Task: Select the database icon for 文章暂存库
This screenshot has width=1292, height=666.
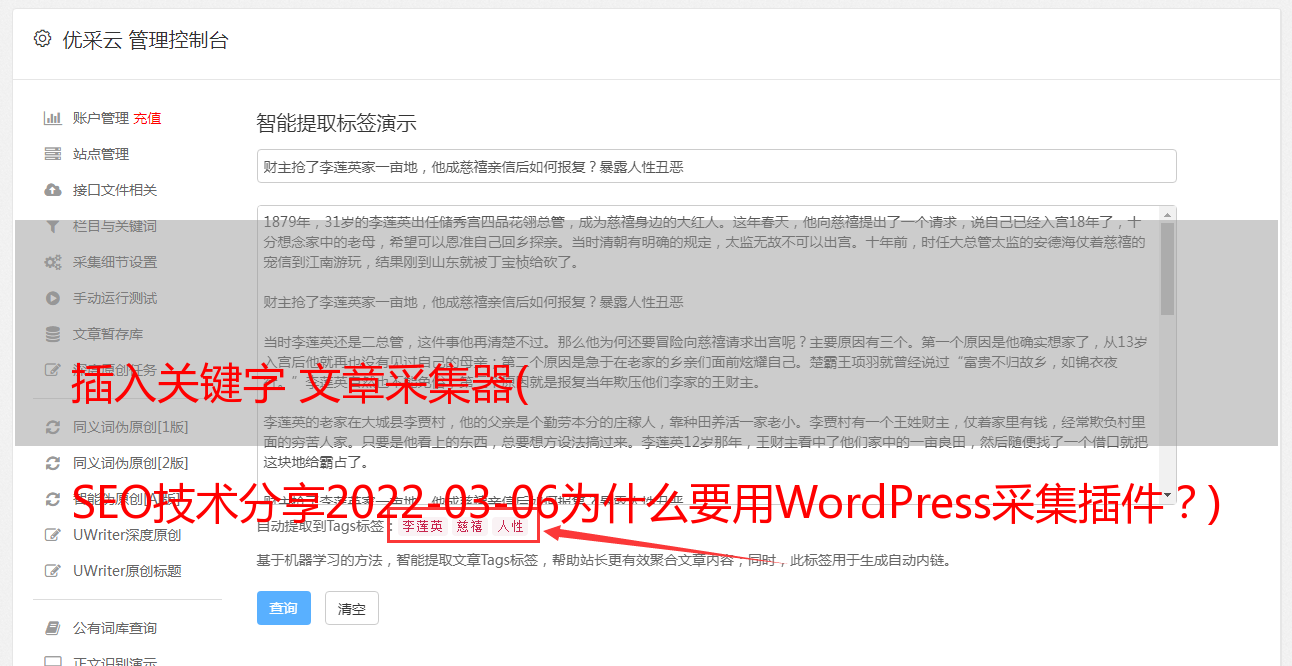Action: point(53,334)
